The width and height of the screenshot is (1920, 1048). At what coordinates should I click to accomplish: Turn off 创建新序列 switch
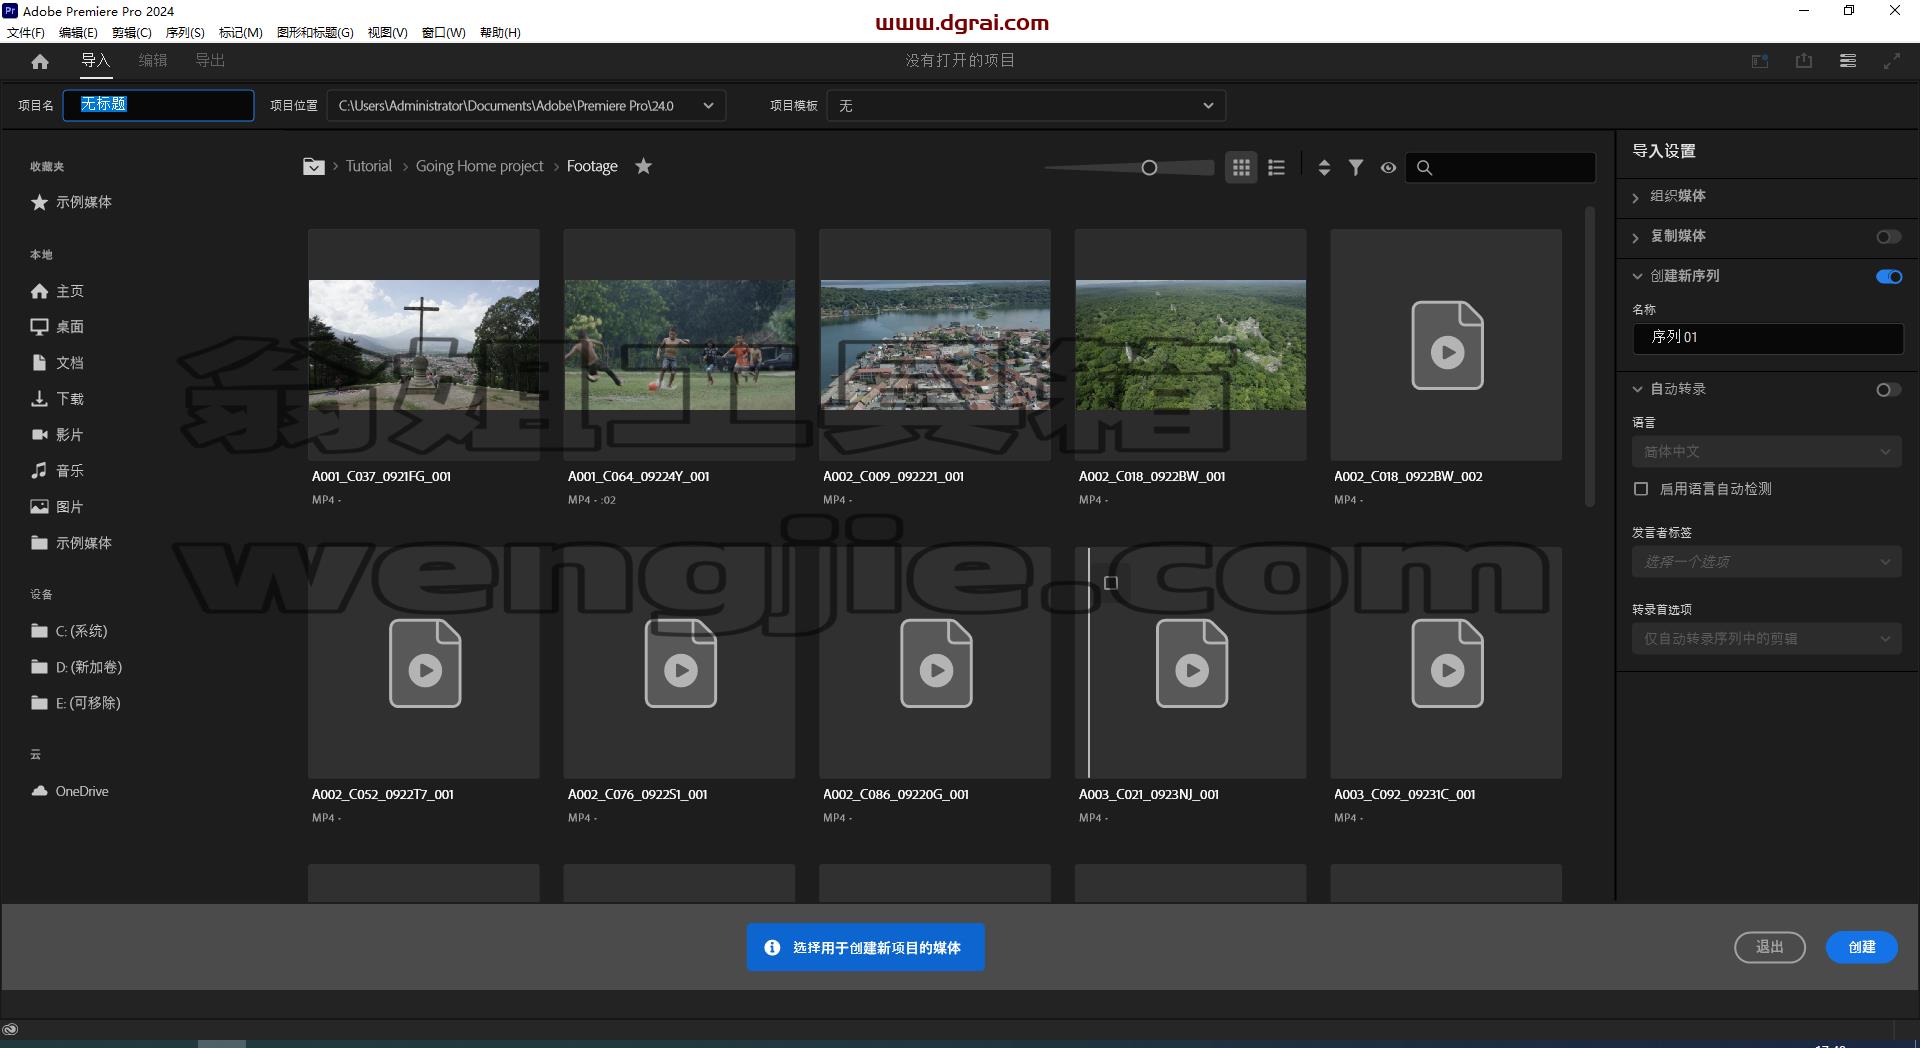(x=1889, y=277)
